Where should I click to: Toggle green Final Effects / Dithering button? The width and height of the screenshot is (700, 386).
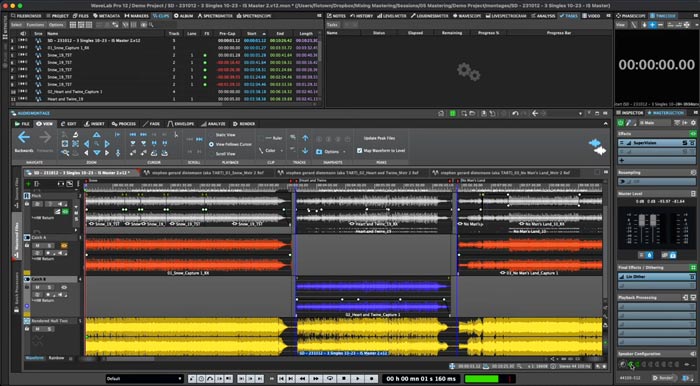pyautogui.click(x=693, y=267)
